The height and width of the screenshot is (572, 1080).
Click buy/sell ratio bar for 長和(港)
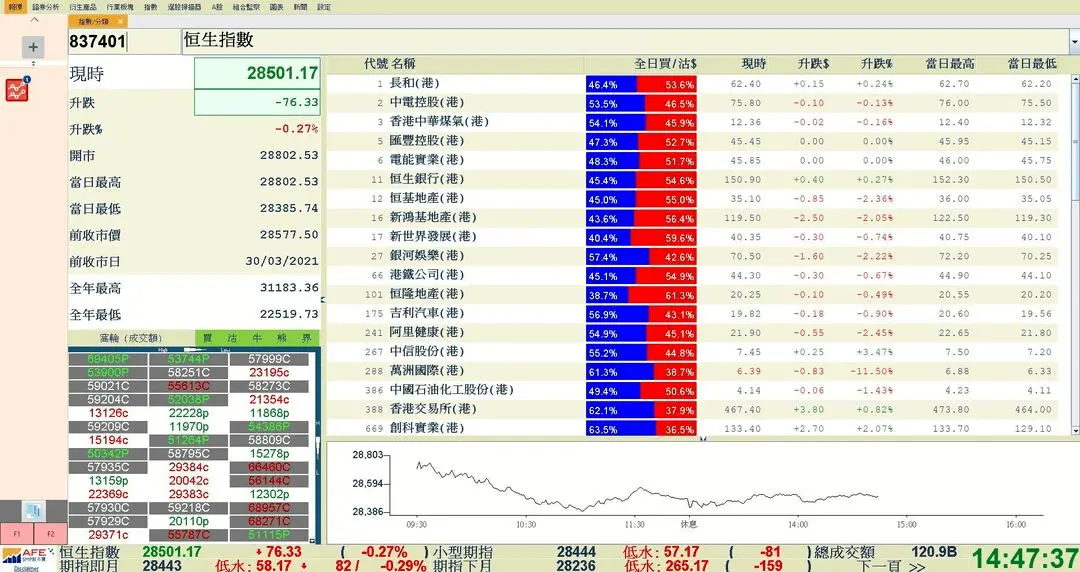click(x=640, y=85)
